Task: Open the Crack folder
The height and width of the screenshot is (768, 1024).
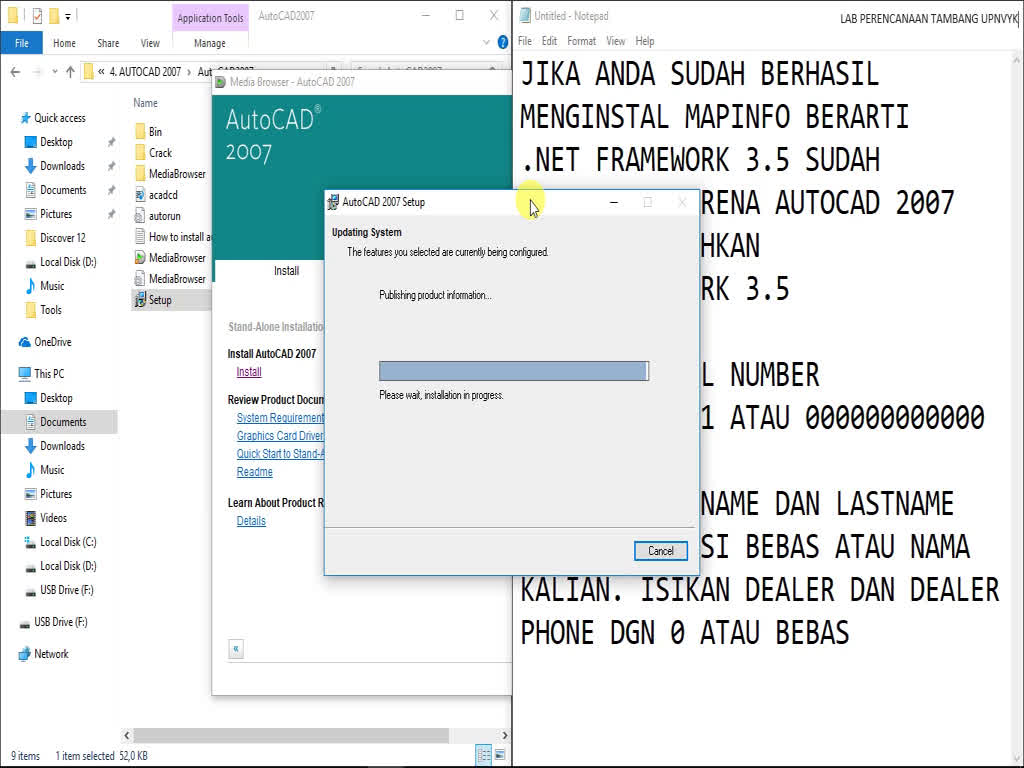Action: tap(153, 153)
